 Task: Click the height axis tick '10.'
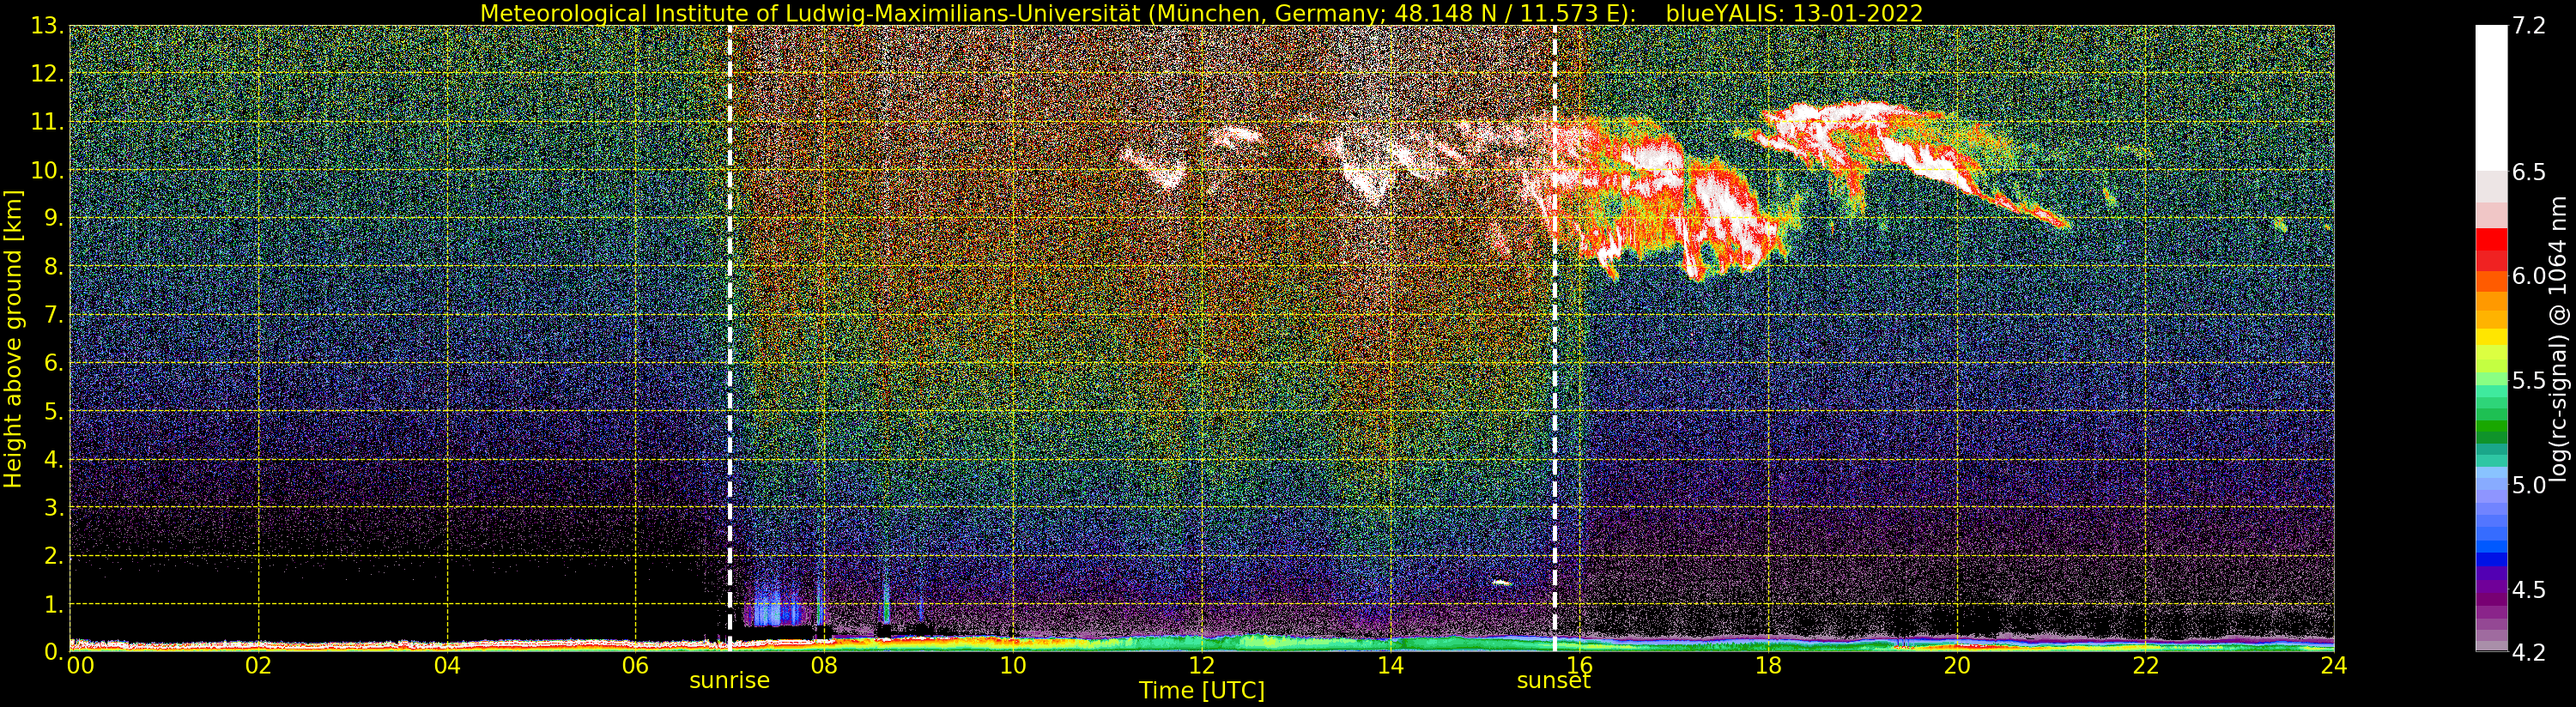coord(48,170)
